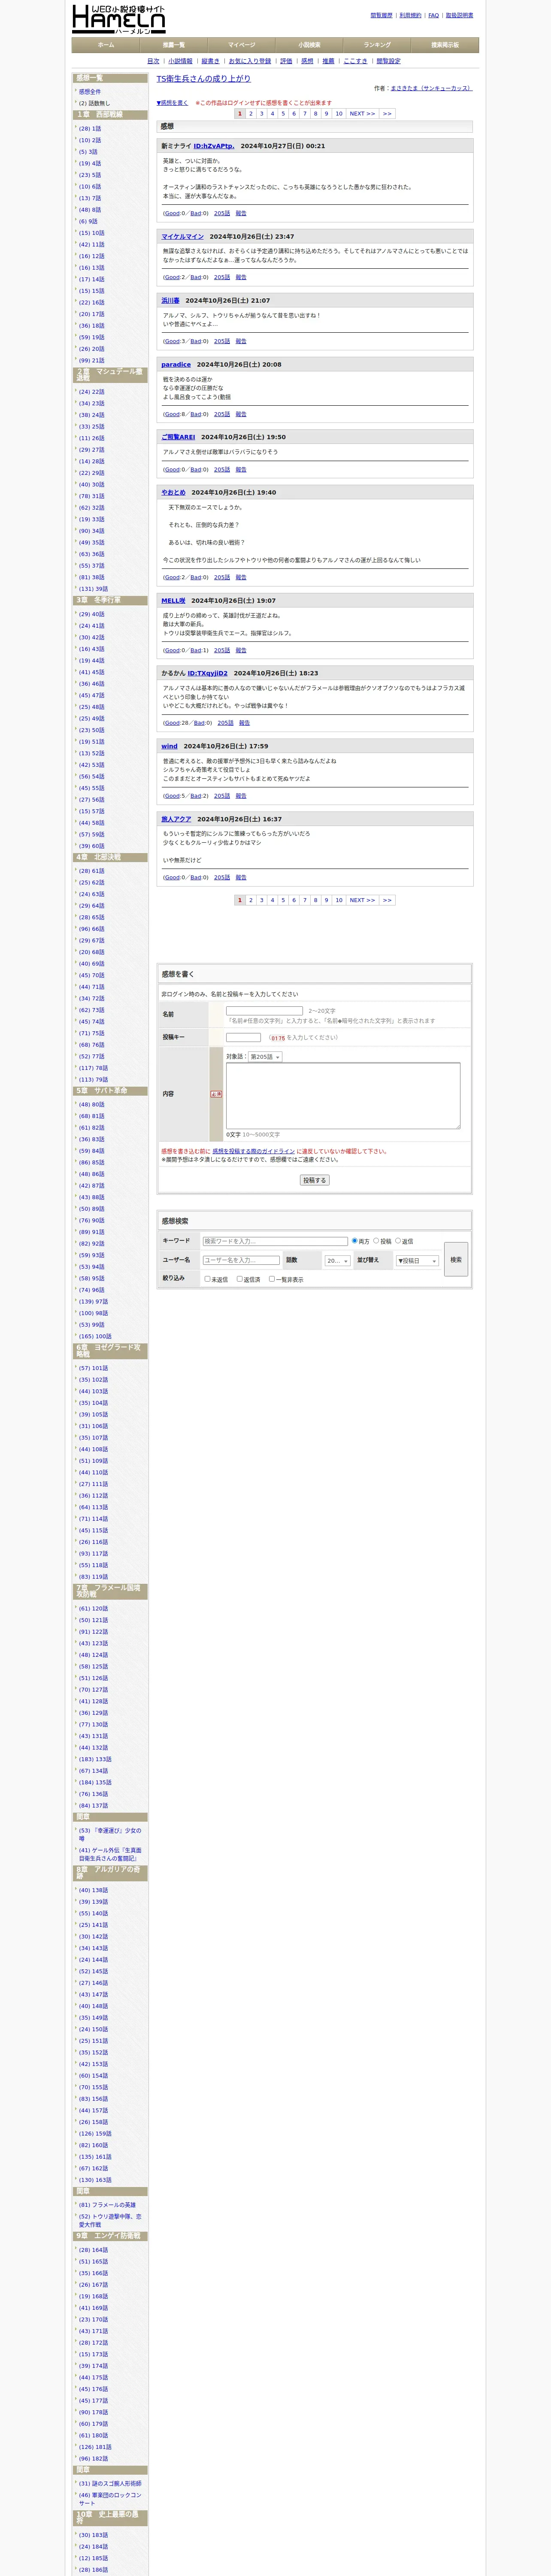Open the 推薦一覧 navigation tab
Image resolution: width=551 pixels, height=2576 pixels.
pos(174,45)
